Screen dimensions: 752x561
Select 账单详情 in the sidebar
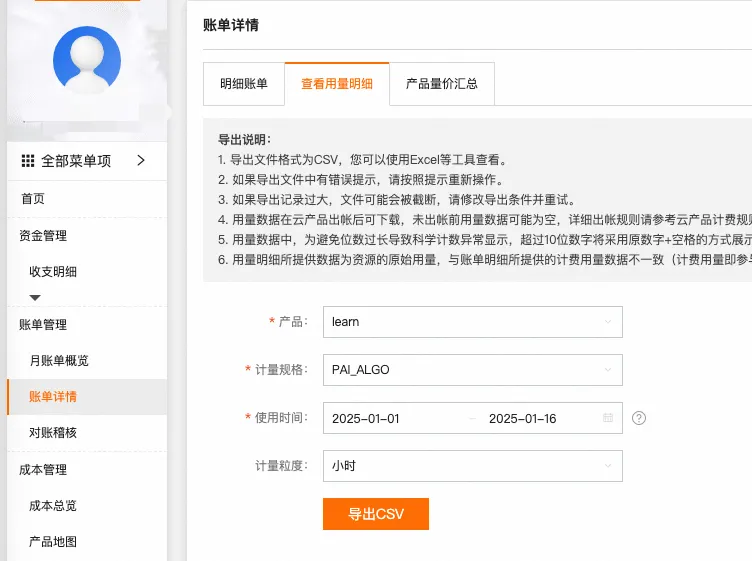point(87,397)
